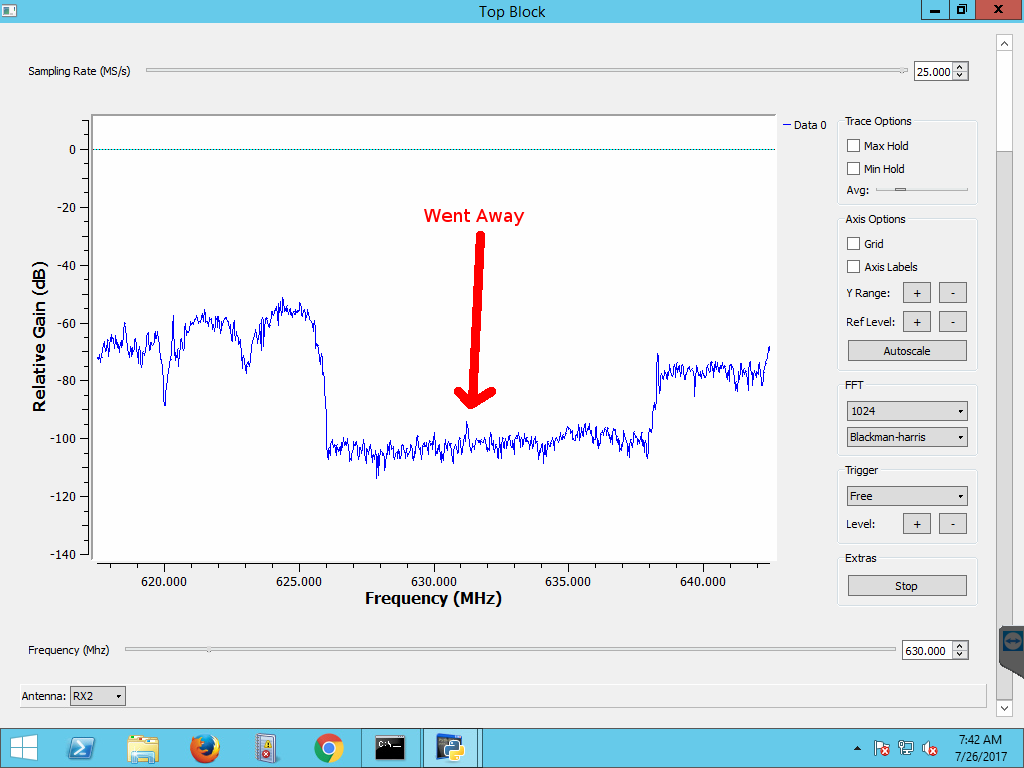1024x768 pixels.
Task: Open the Windows Start menu
Action: click(22, 747)
